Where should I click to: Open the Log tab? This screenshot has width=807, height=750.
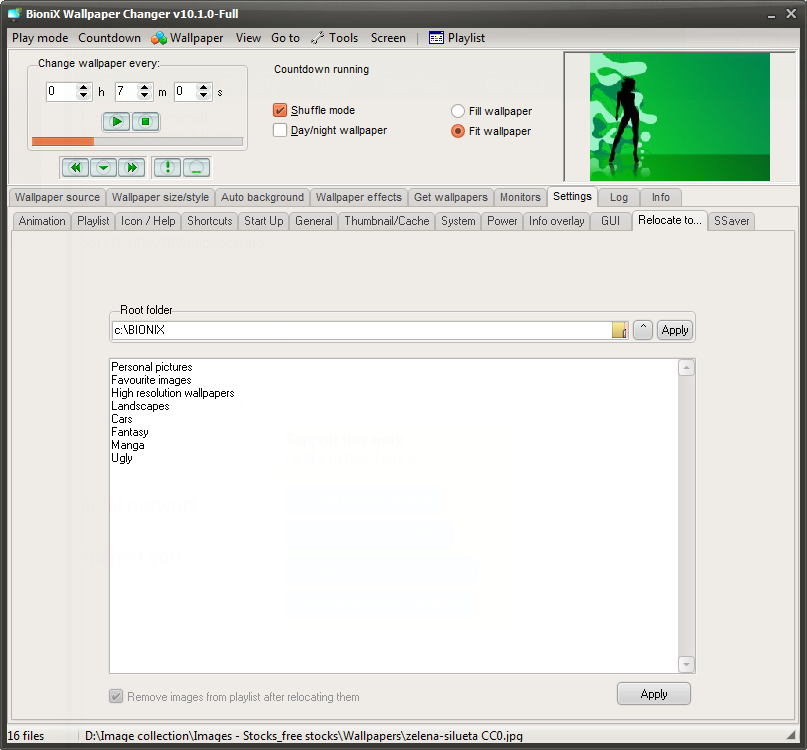pos(619,197)
